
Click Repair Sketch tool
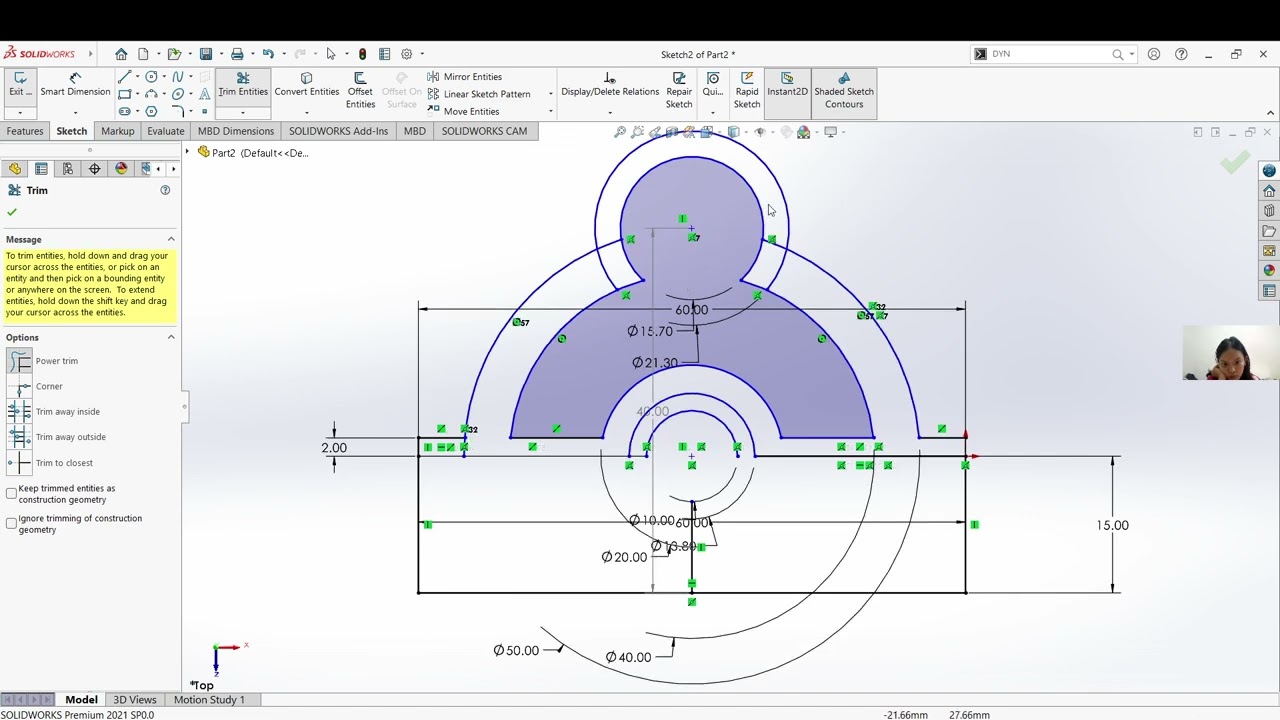679,90
